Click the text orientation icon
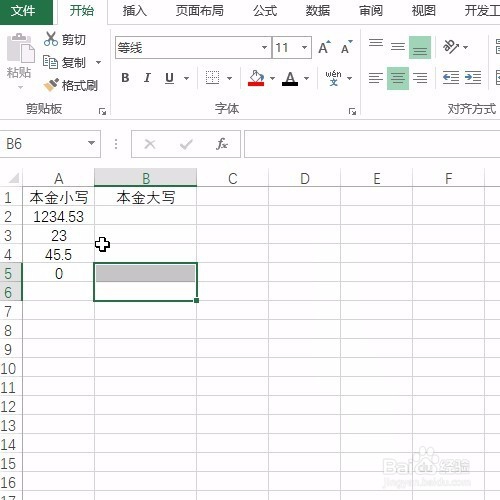Image resolution: width=500 pixels, height=500 pixels. [x=451, y=47]
